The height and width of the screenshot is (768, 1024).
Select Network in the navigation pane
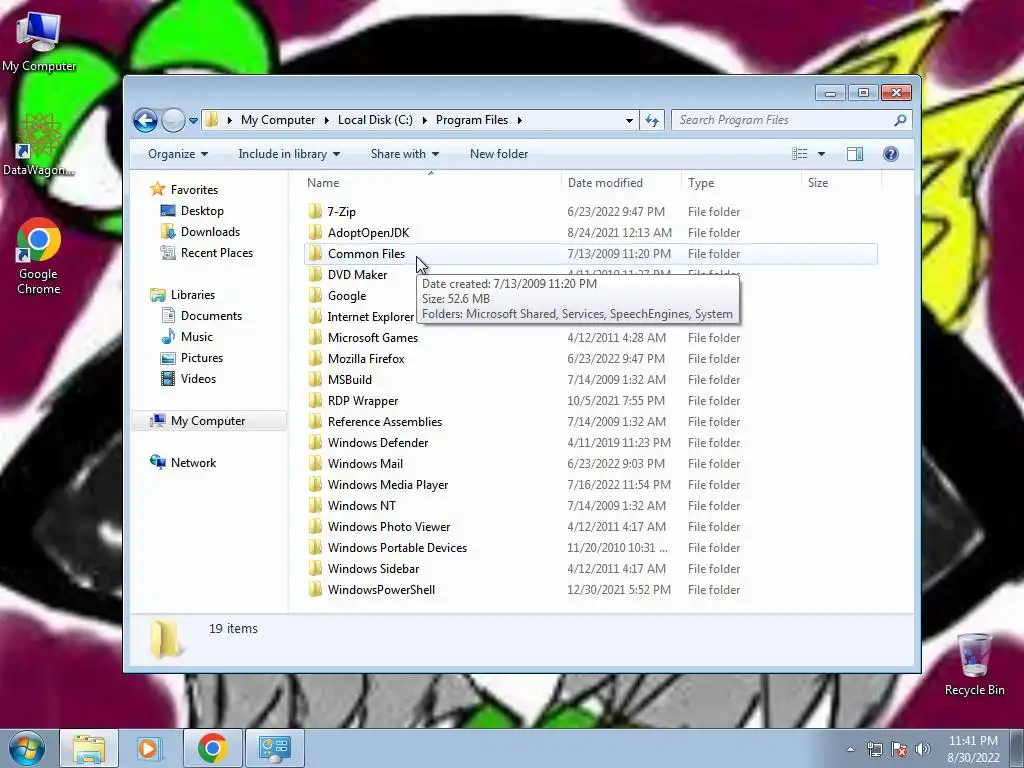click(x=193, y=463)
